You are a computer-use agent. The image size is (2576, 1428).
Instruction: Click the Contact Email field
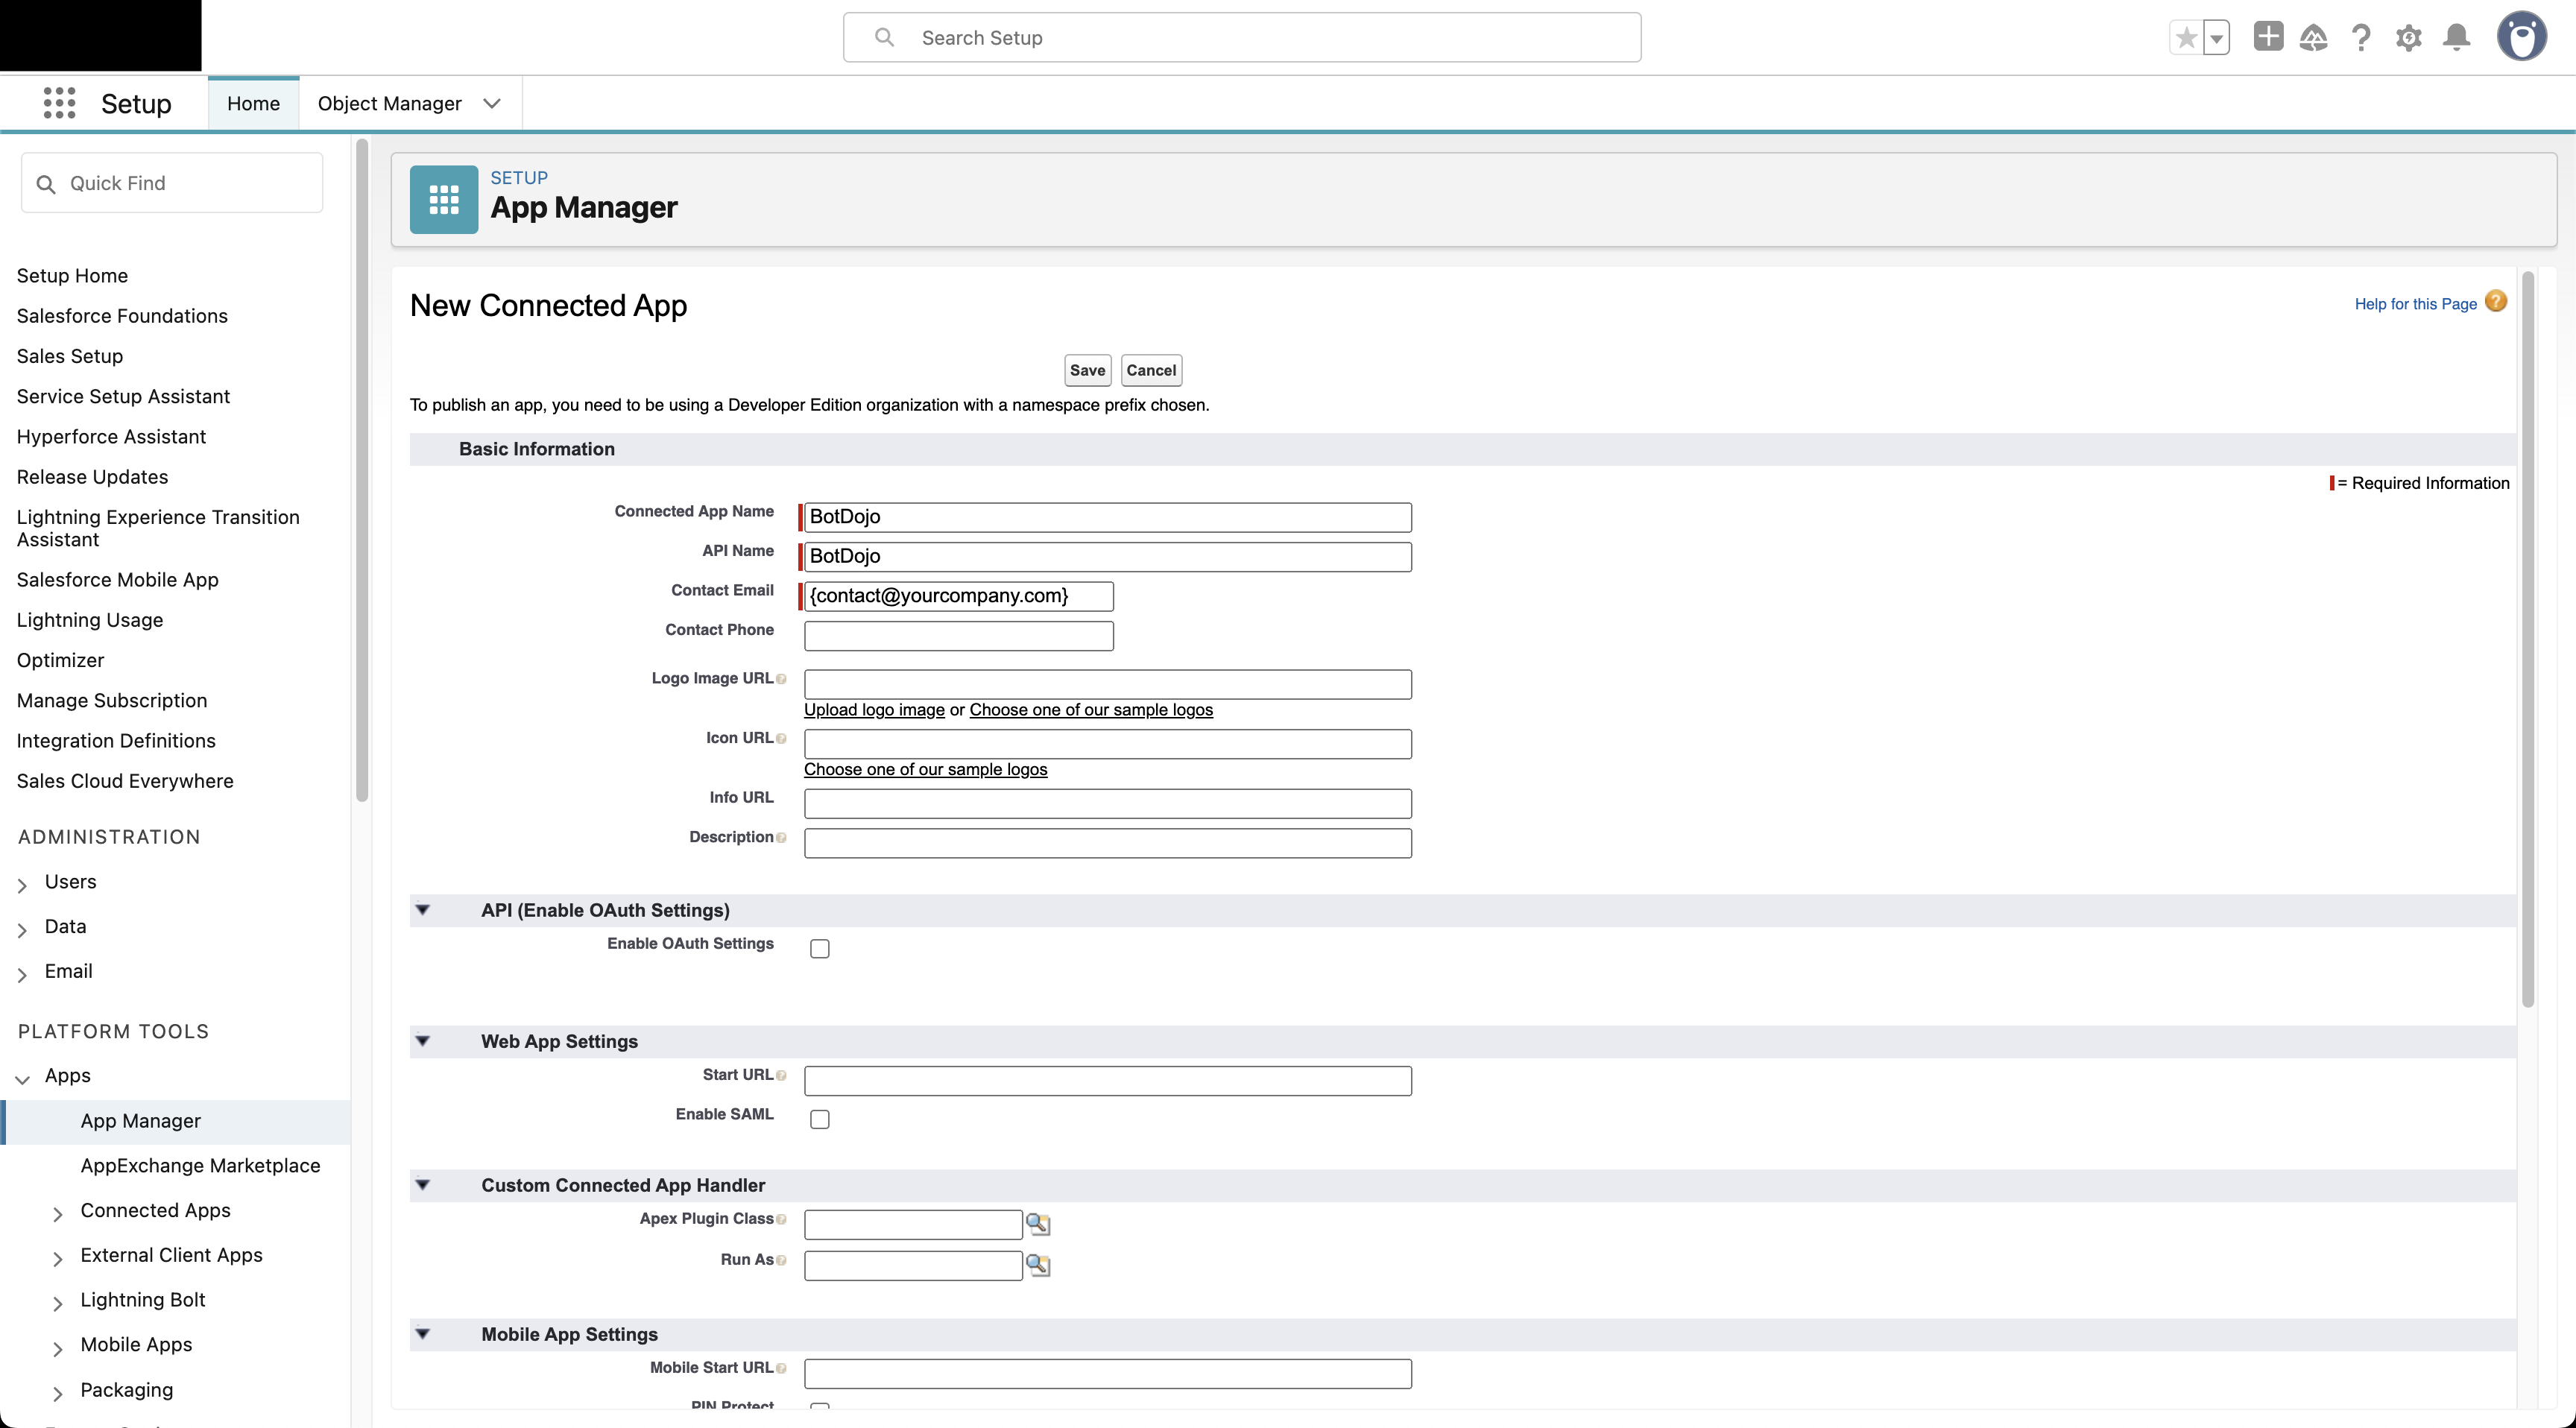tap(958, 596)
